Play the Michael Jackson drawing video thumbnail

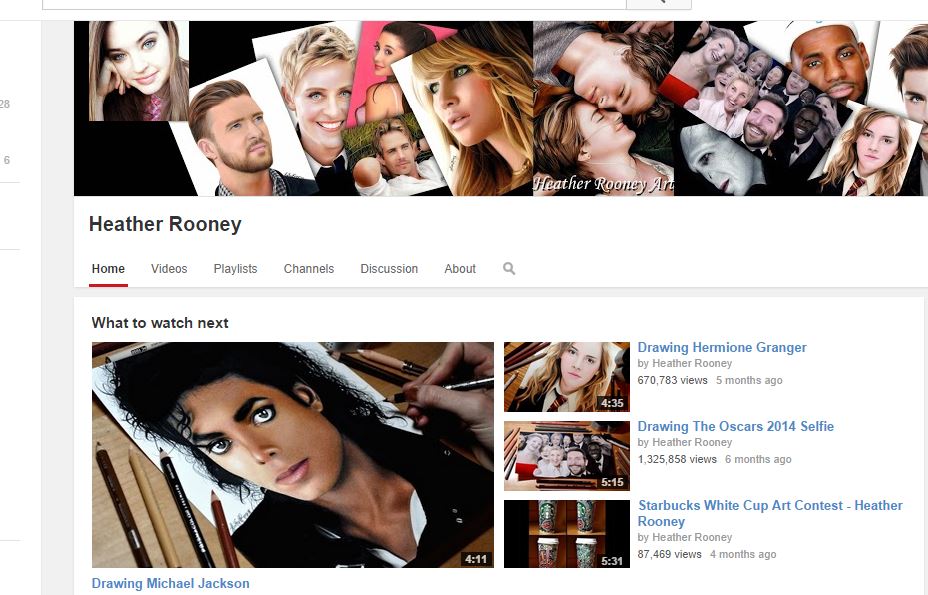pyautogui.click(x=293, y=455)
